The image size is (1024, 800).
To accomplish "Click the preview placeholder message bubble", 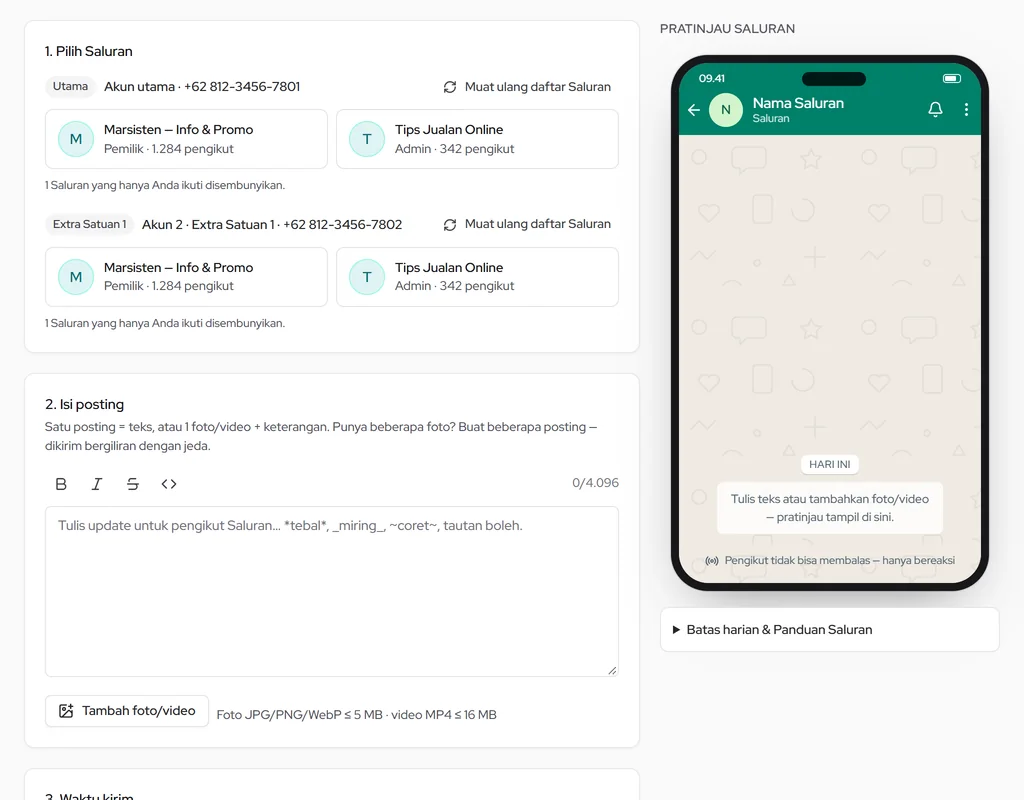I will click(x=829, y=508).
